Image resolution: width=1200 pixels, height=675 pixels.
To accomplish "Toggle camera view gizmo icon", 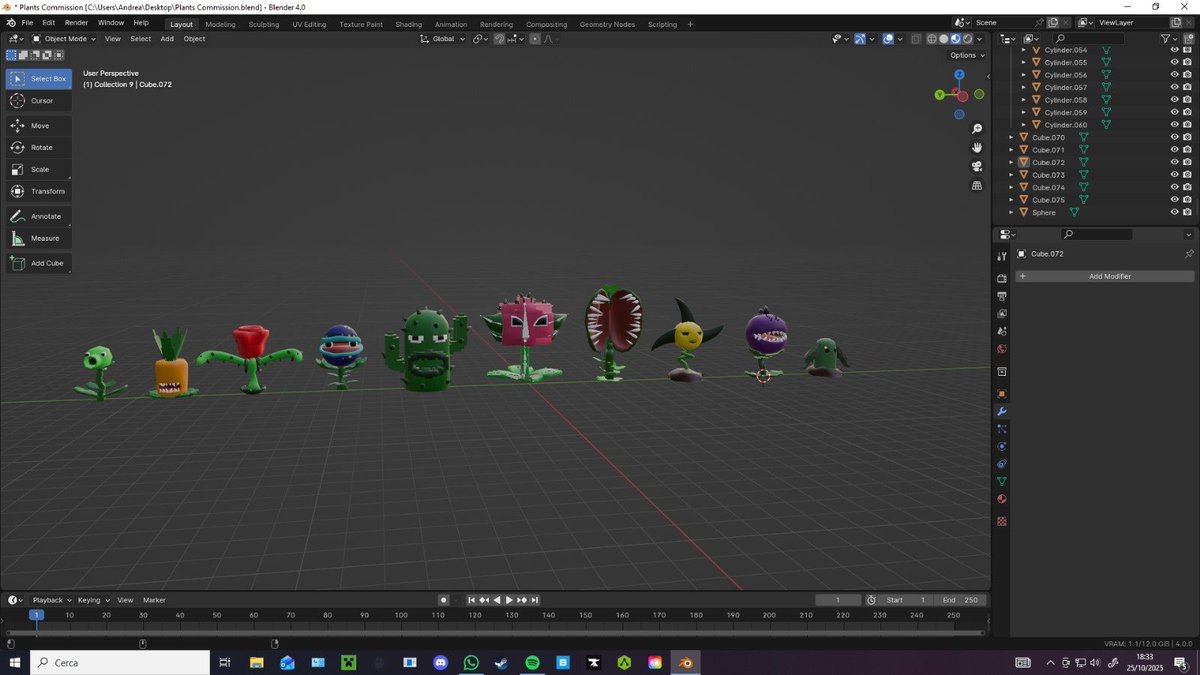I will pos(977,167).
